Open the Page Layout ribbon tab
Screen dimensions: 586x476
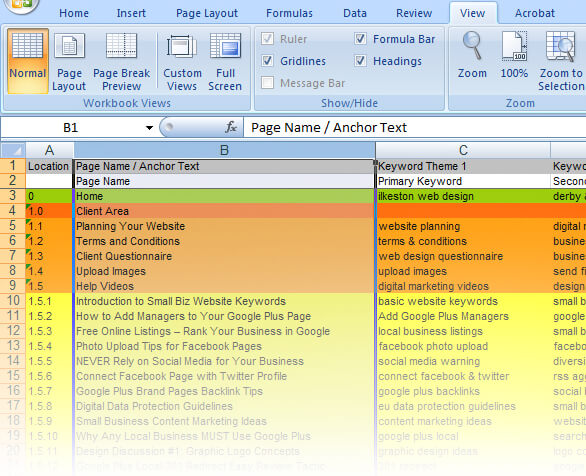pos(207,13)
